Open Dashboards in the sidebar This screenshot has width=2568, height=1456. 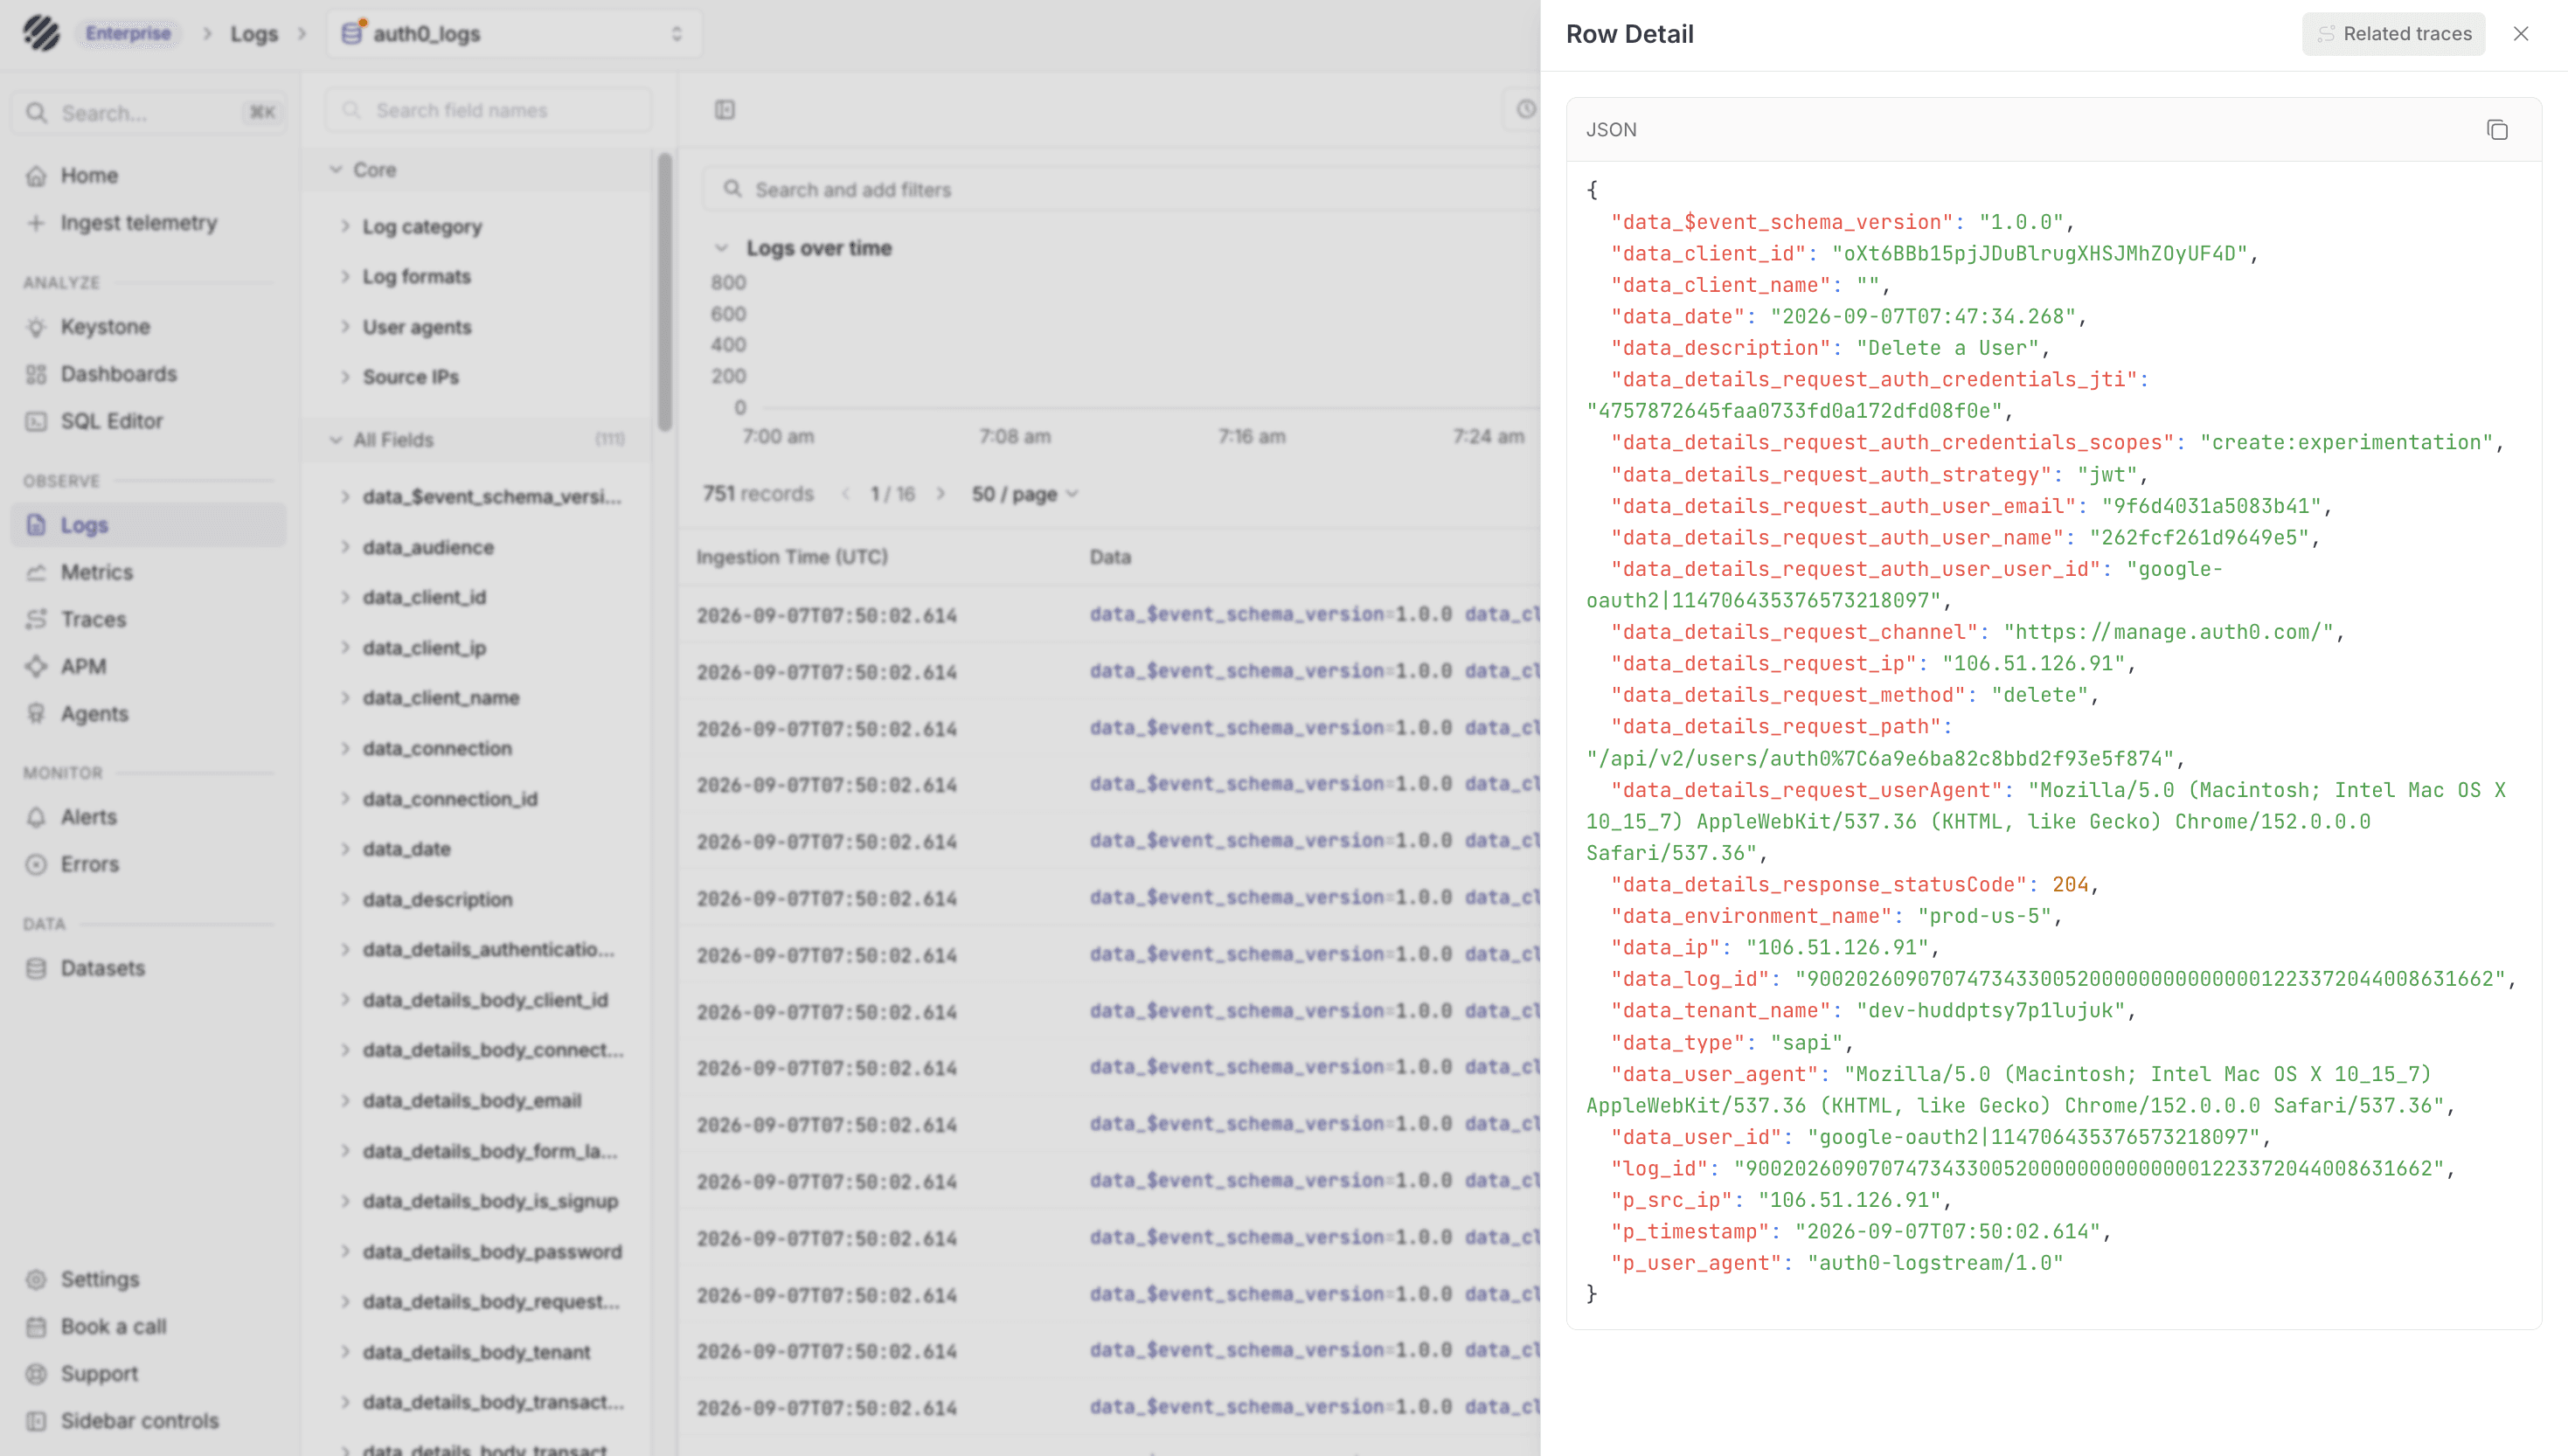pos(150,373)
